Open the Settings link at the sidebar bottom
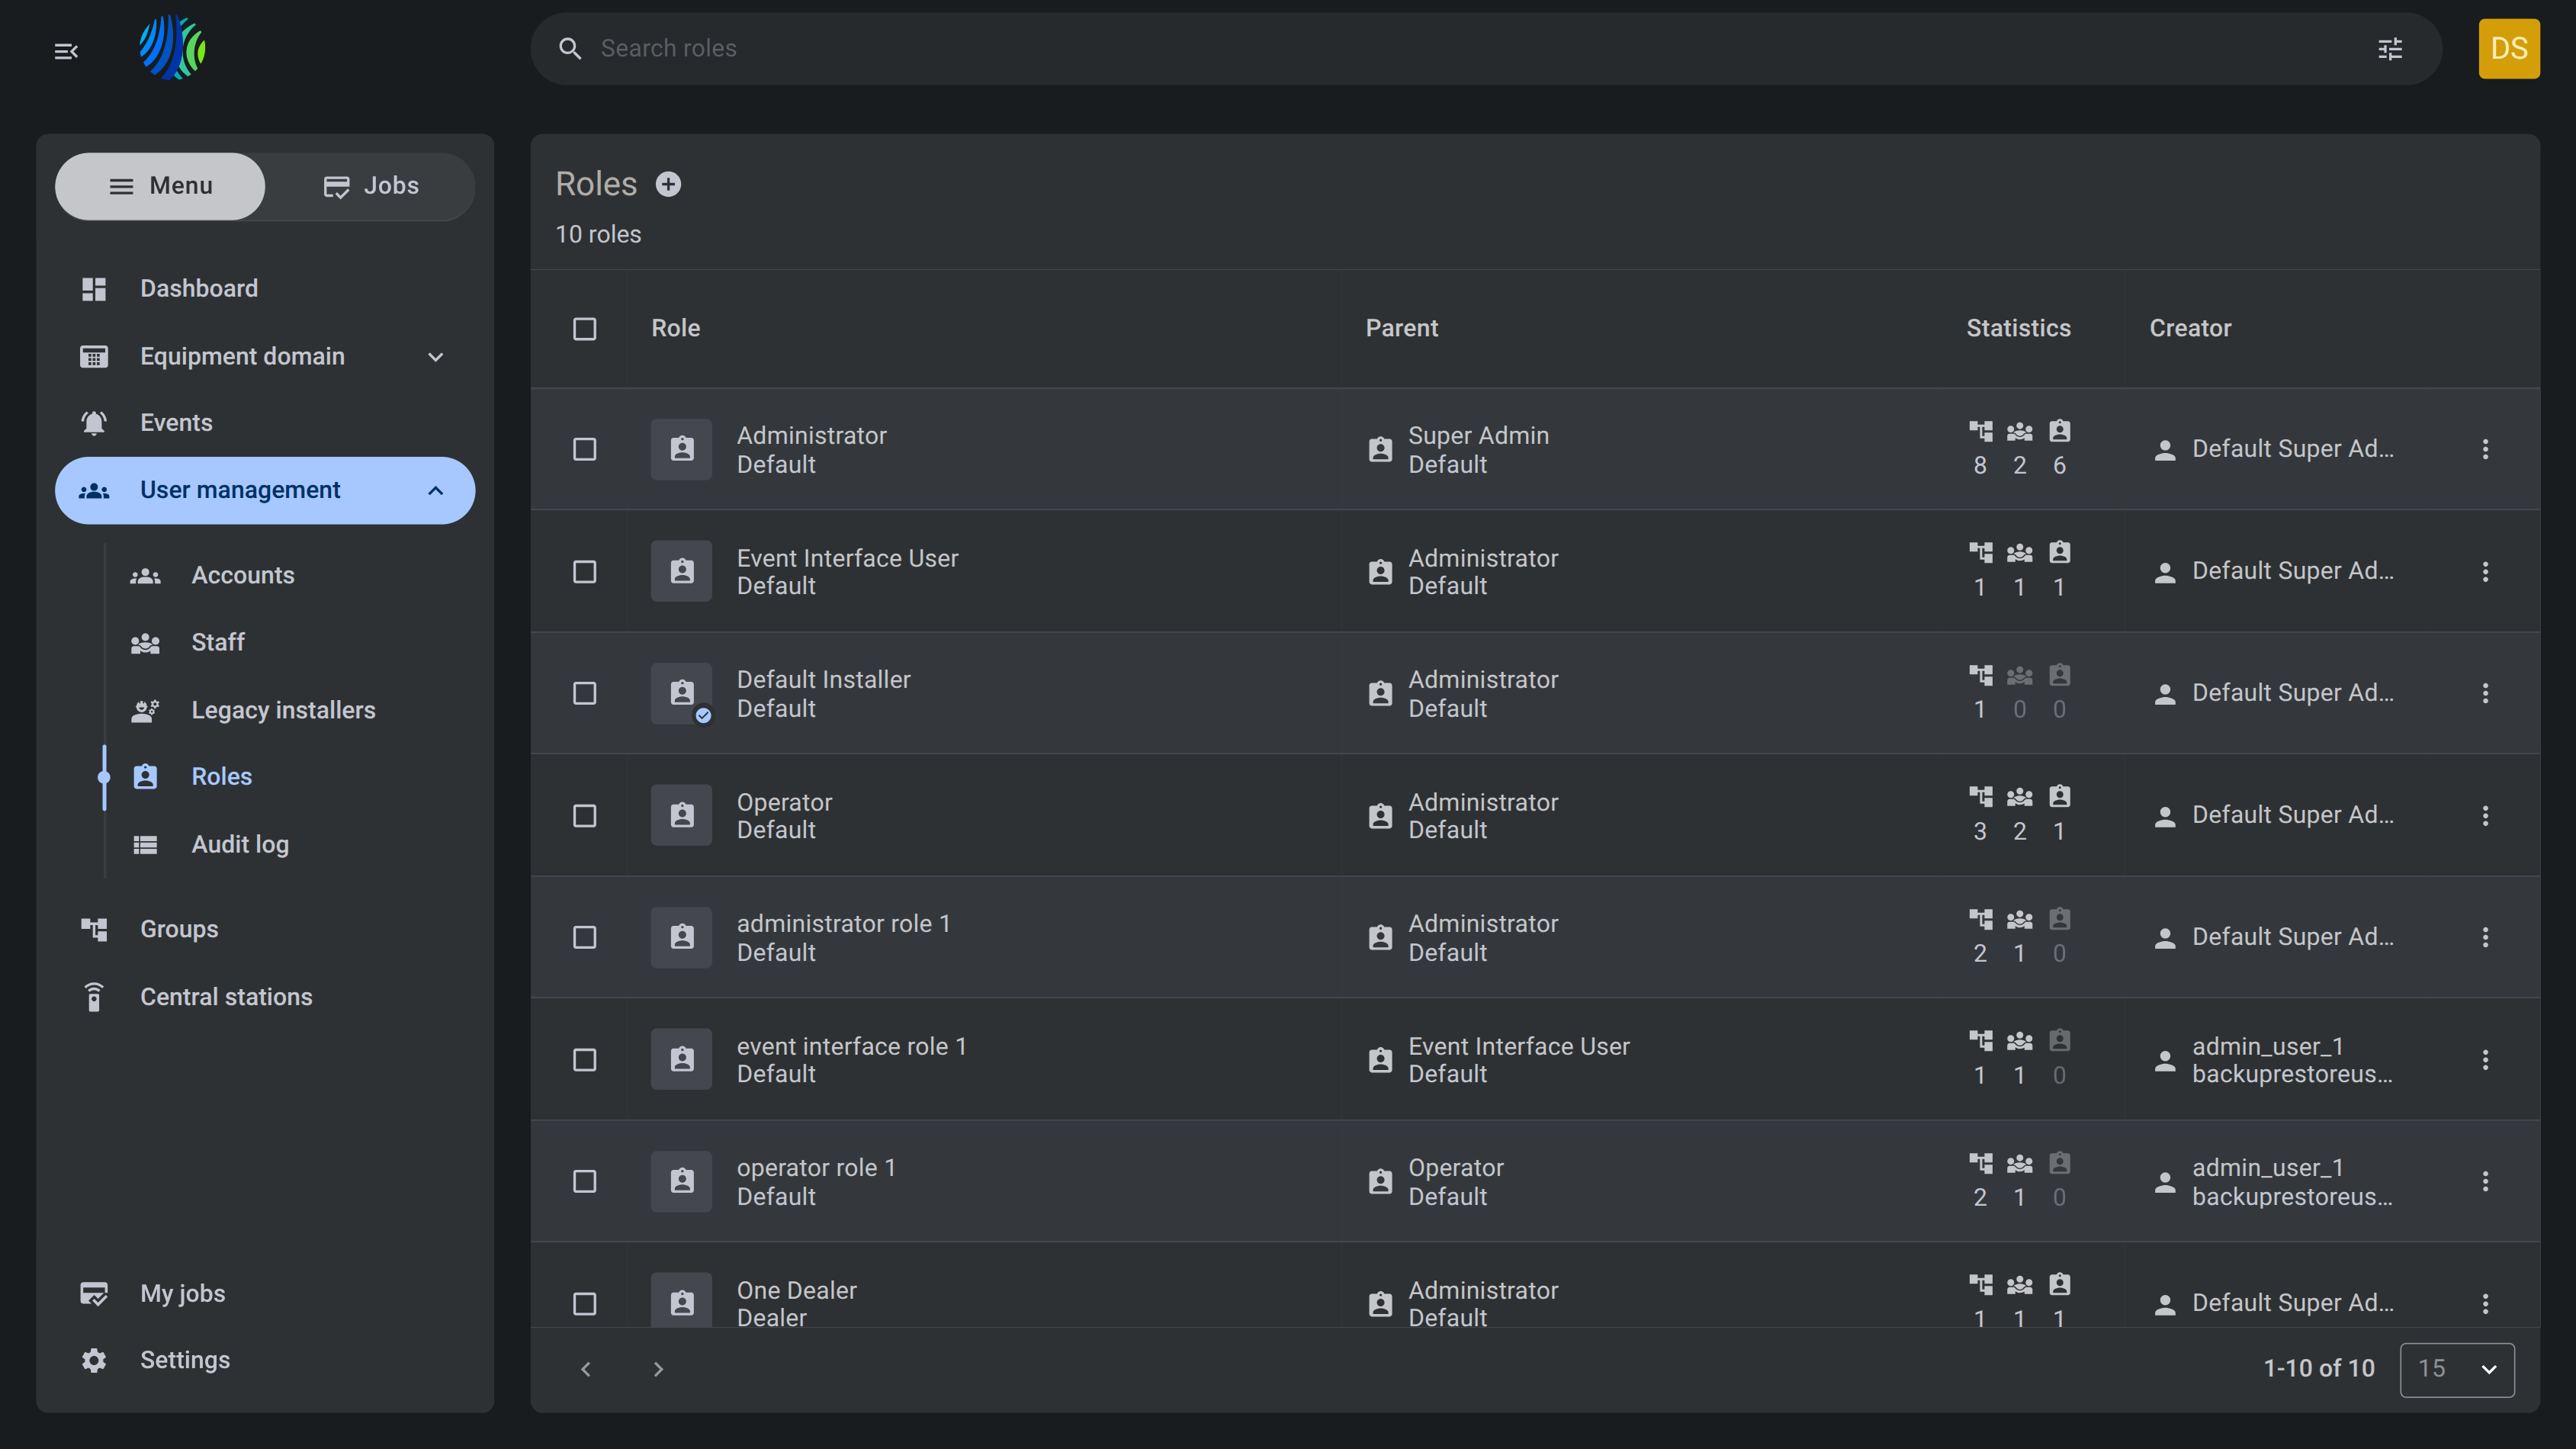 click(x=185, y=1360)
